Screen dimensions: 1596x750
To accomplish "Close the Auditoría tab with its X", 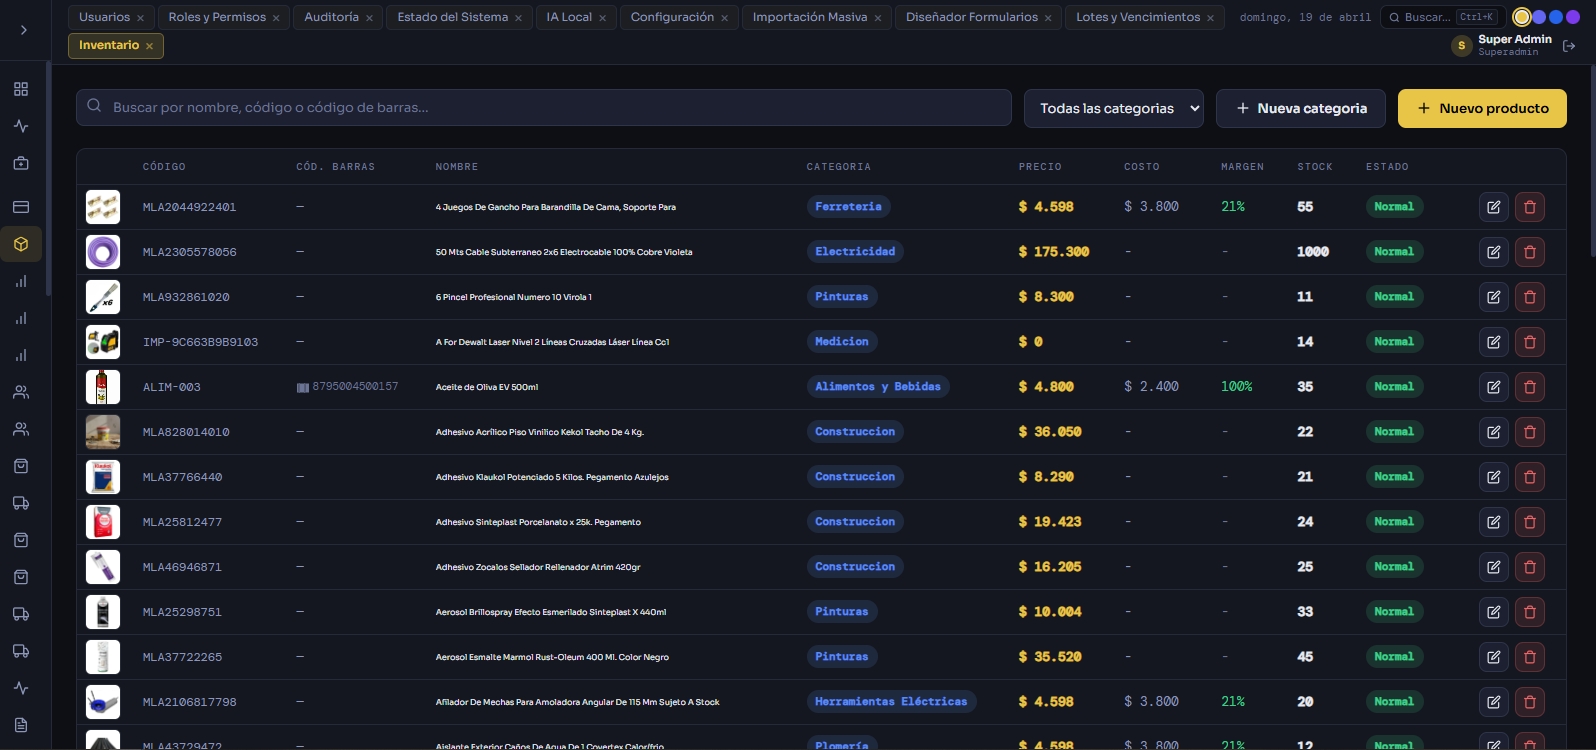I will pyautogui.click(x=369, y=18).
